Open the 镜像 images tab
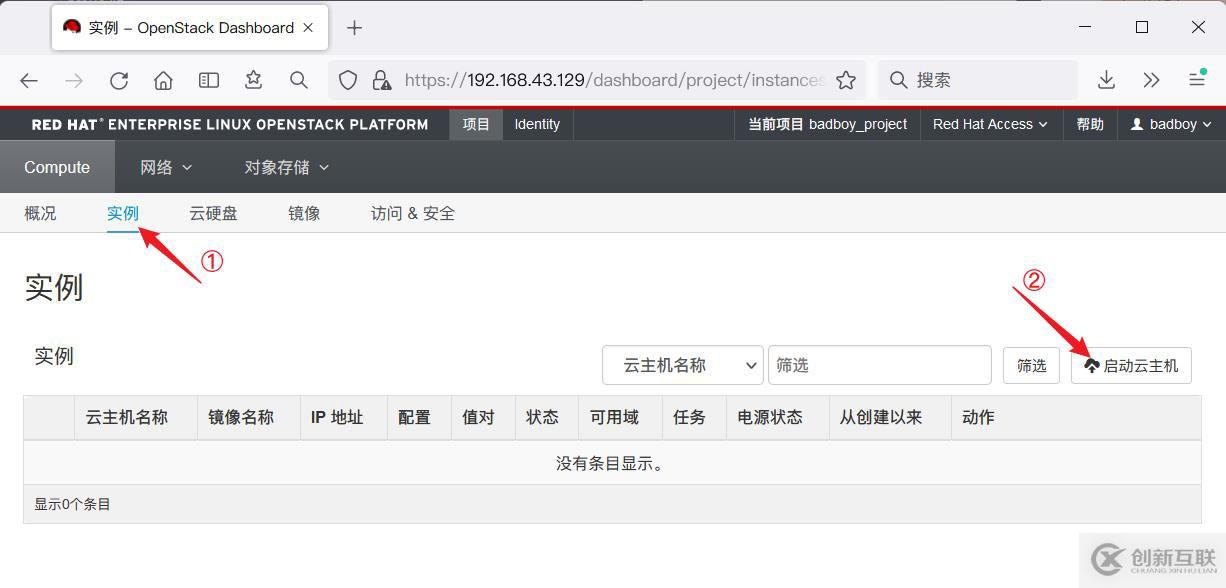 304,213
